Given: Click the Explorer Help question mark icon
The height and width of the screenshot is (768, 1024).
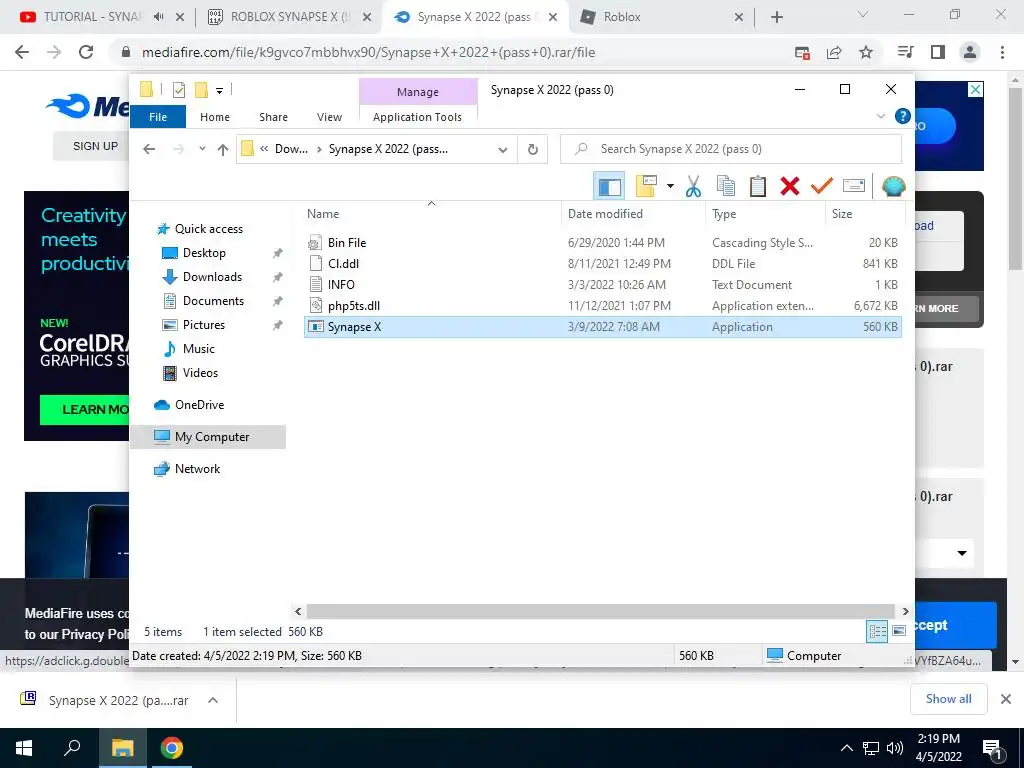Looking at the screenshot, I should pos(903,116).
